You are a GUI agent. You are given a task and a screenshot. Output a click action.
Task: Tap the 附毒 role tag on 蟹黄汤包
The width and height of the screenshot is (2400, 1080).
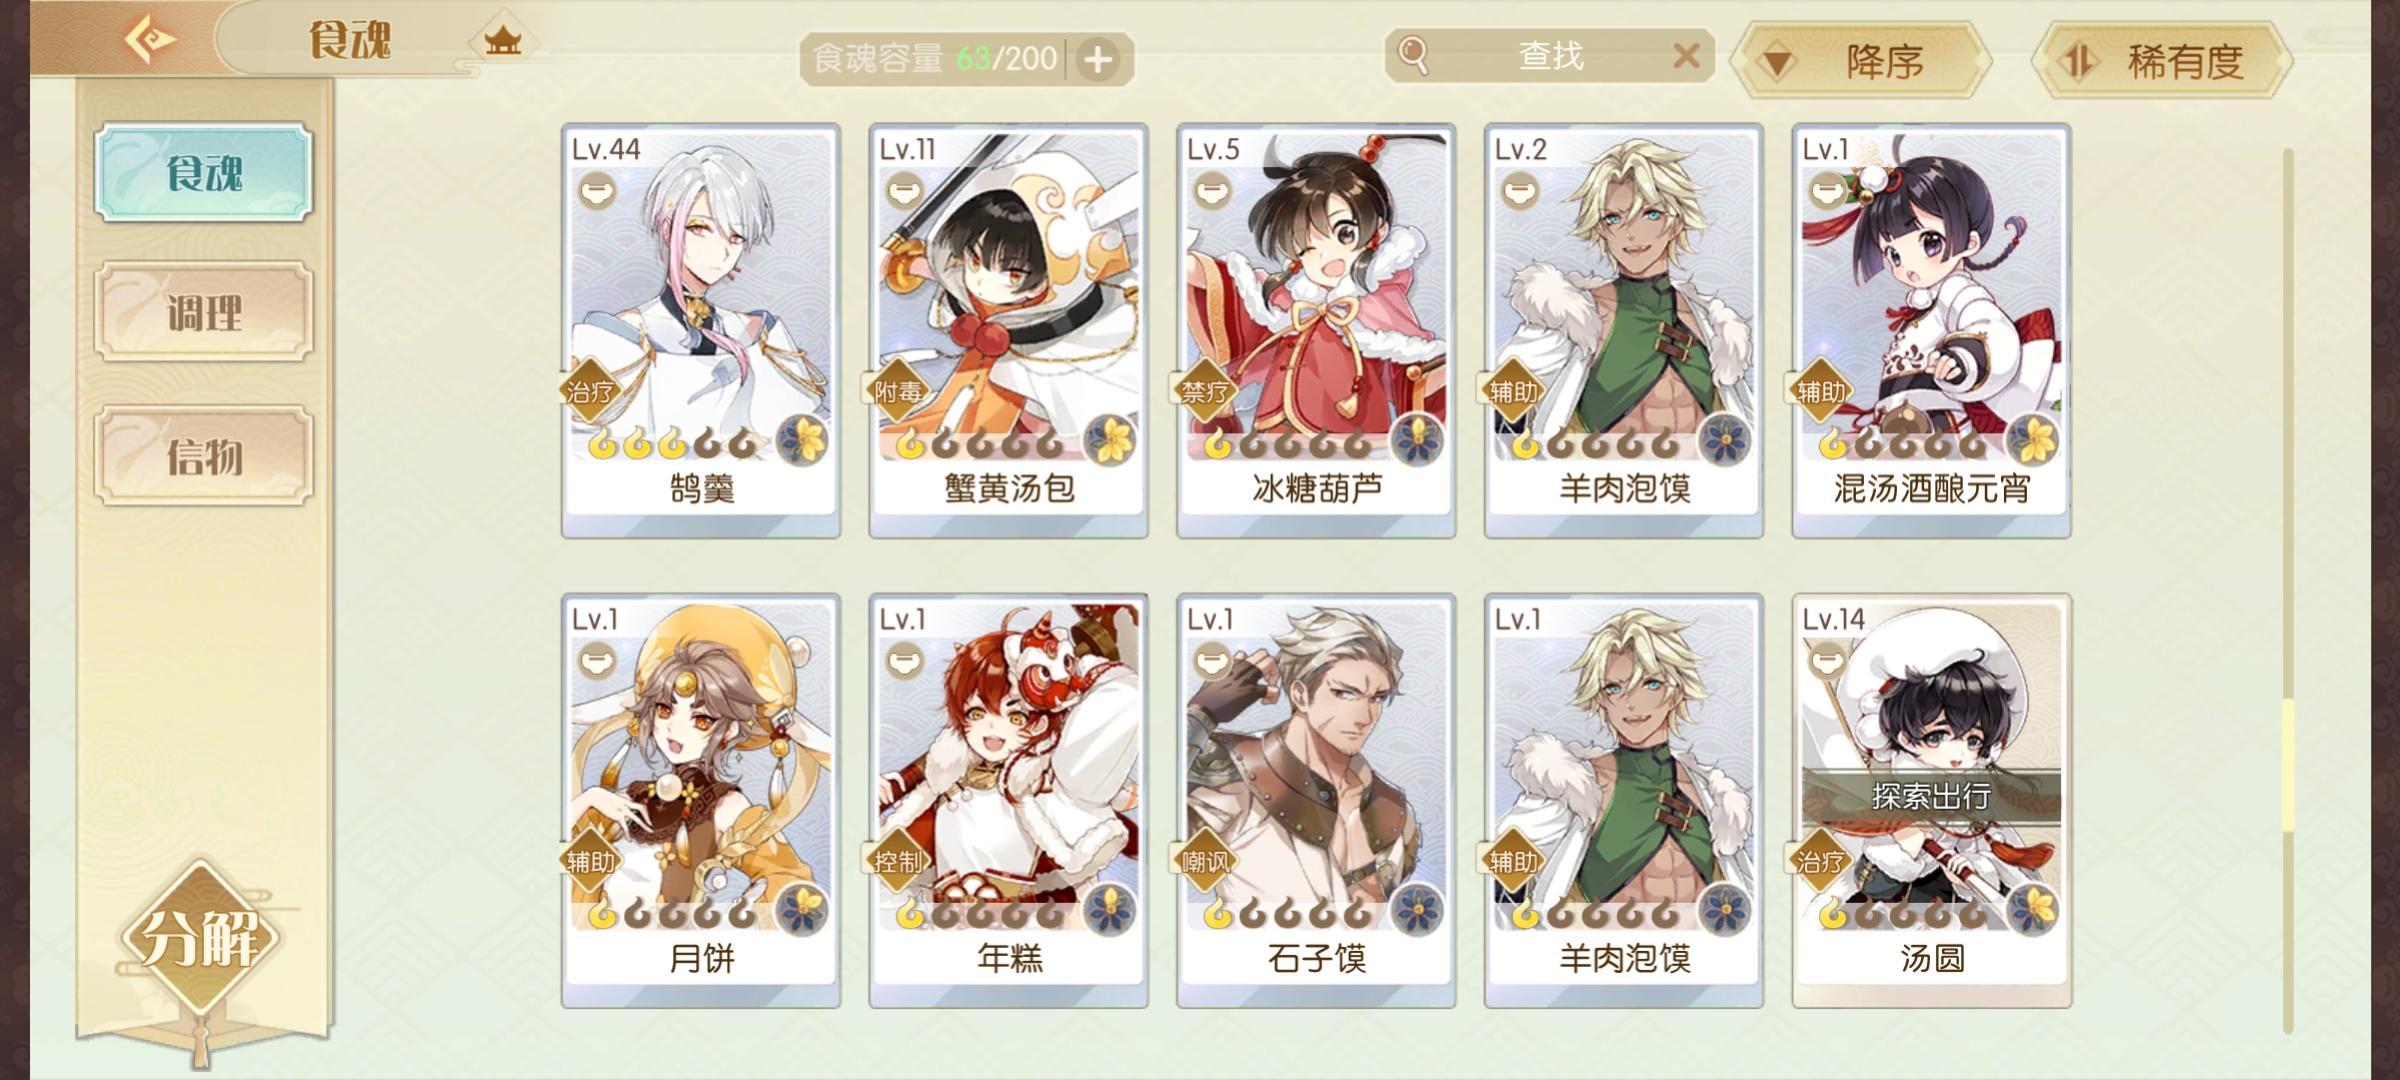(x=896, y=392)
